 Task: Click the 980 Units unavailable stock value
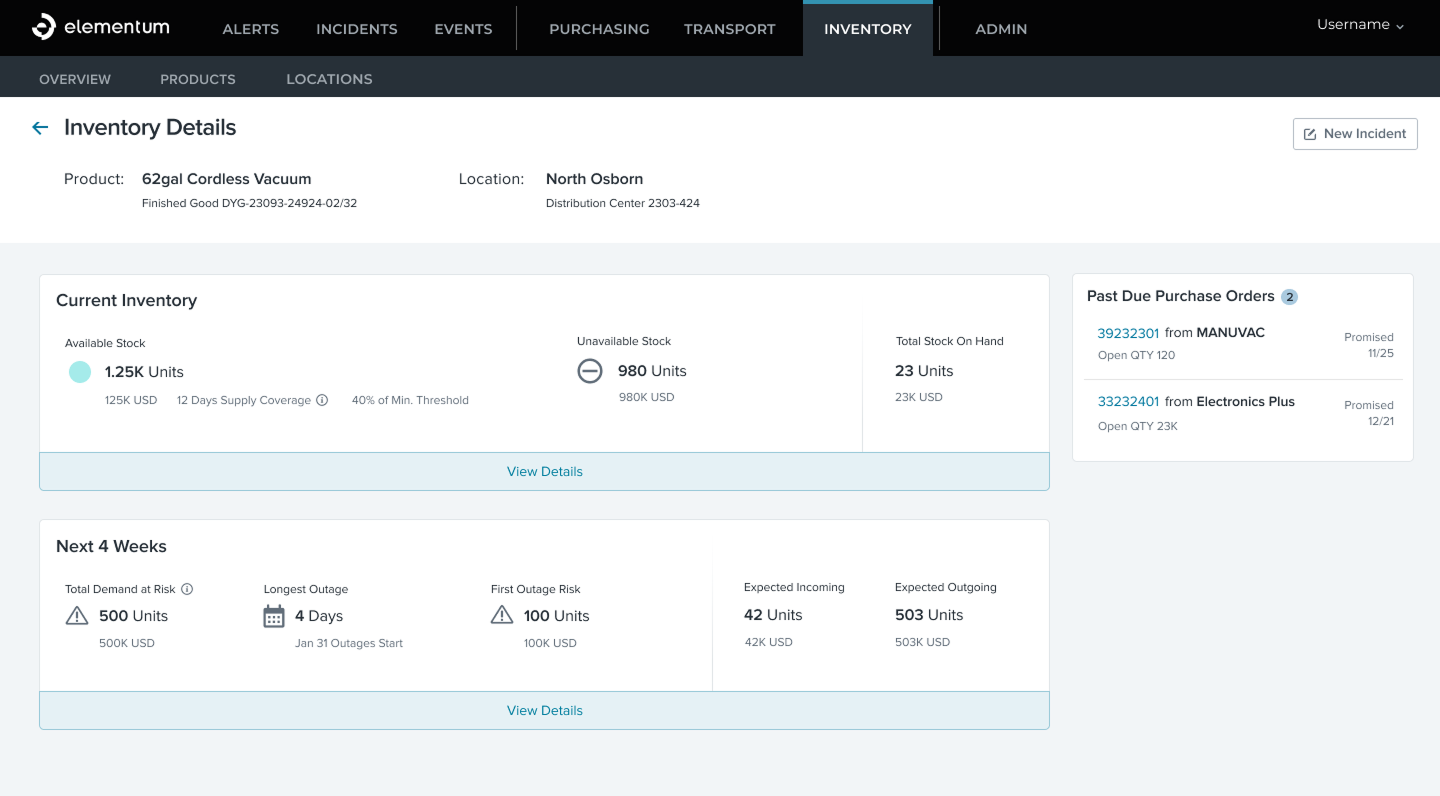[652, 371]
